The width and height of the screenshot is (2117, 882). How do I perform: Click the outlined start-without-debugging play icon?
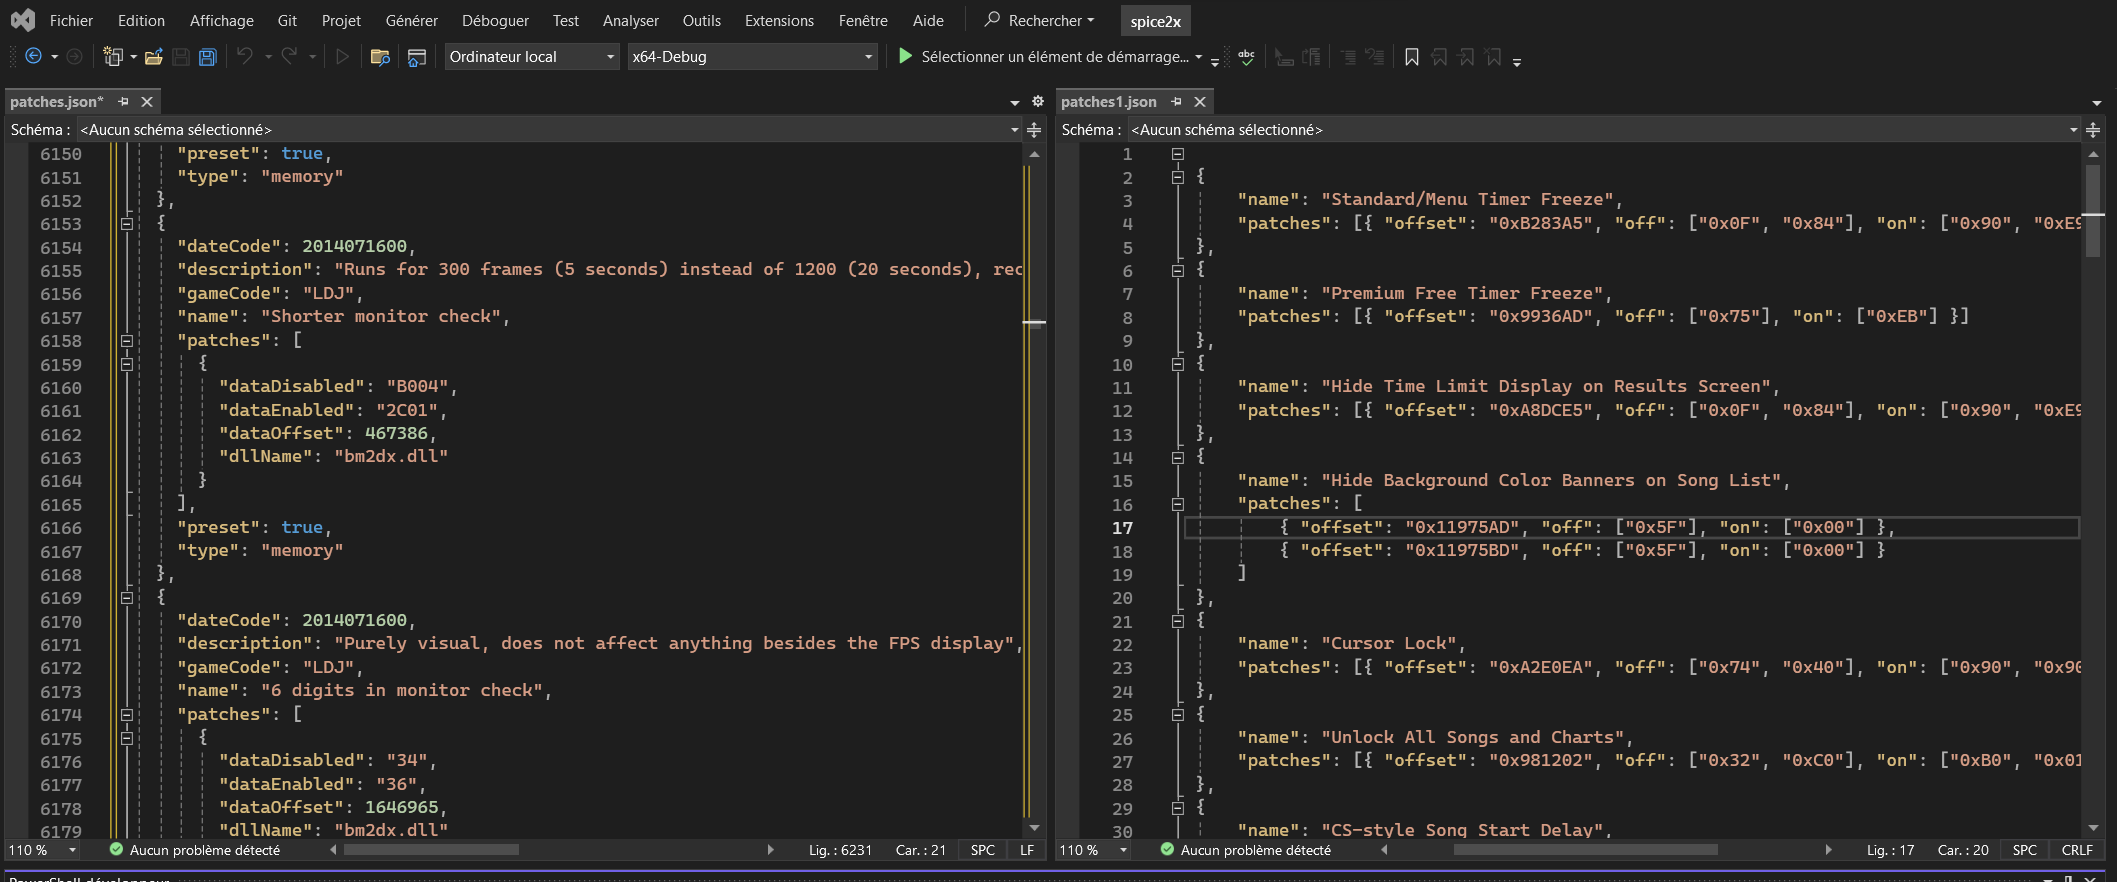click(342, 57)
